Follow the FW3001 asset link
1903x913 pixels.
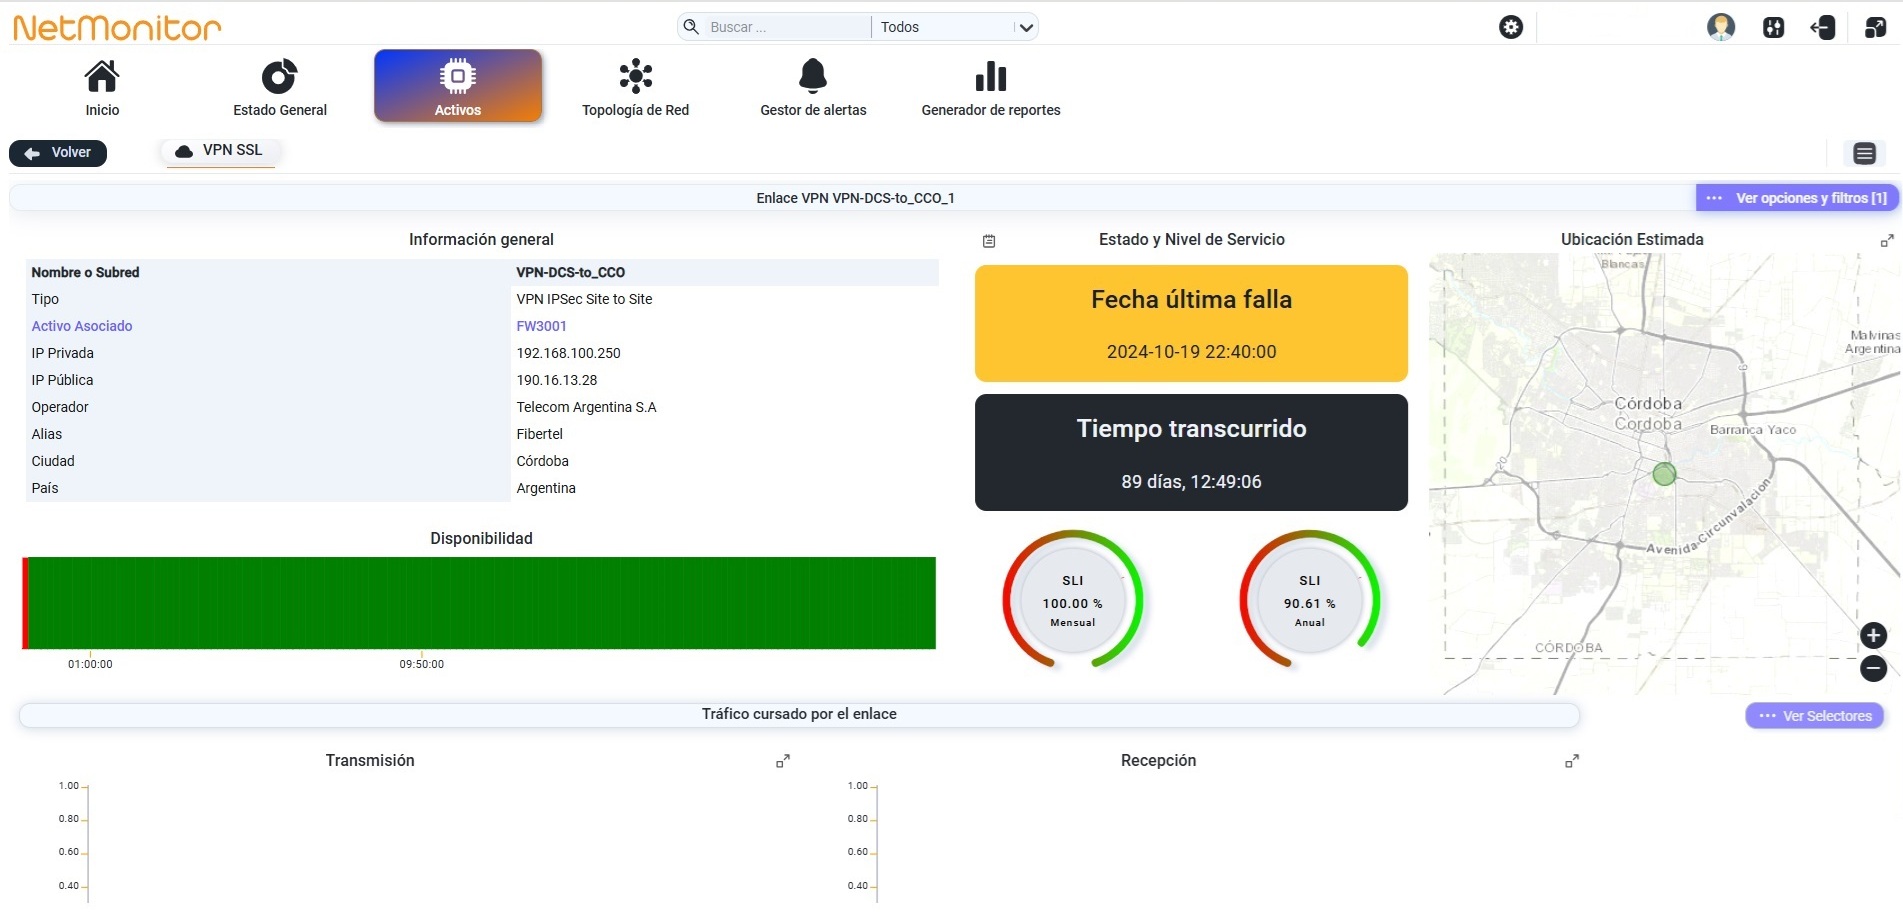tap(541, 326)
